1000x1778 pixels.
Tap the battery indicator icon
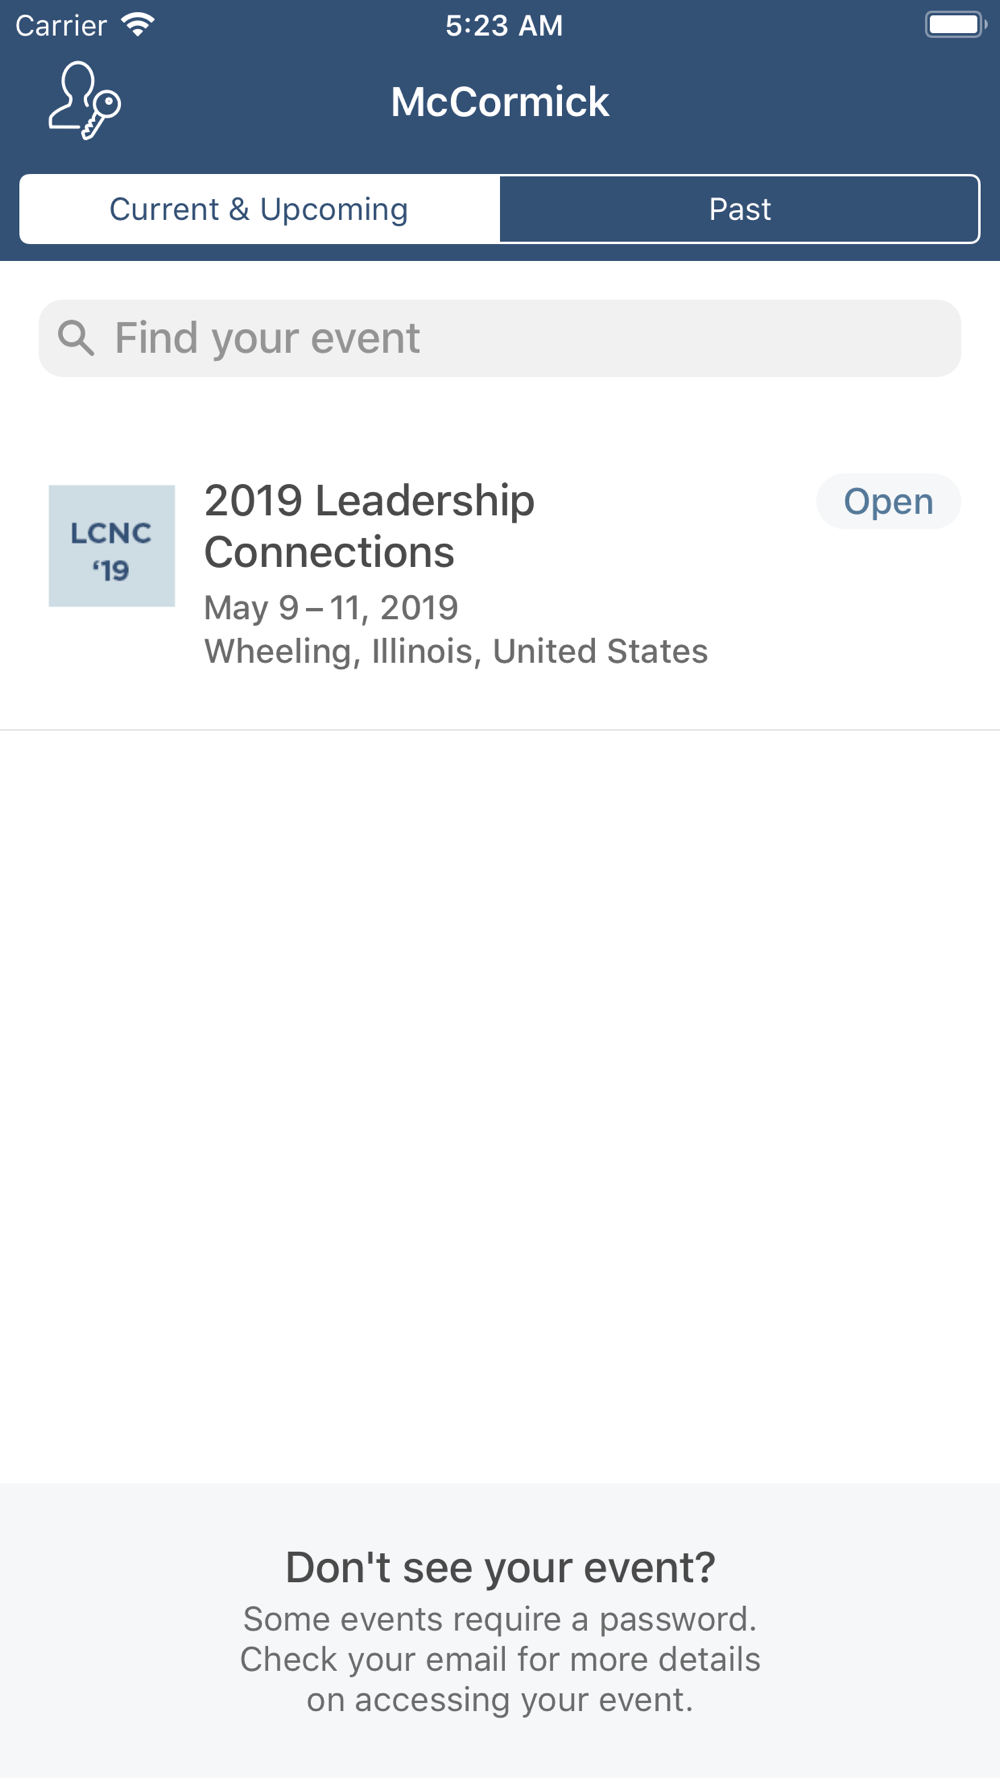point(955,25)
